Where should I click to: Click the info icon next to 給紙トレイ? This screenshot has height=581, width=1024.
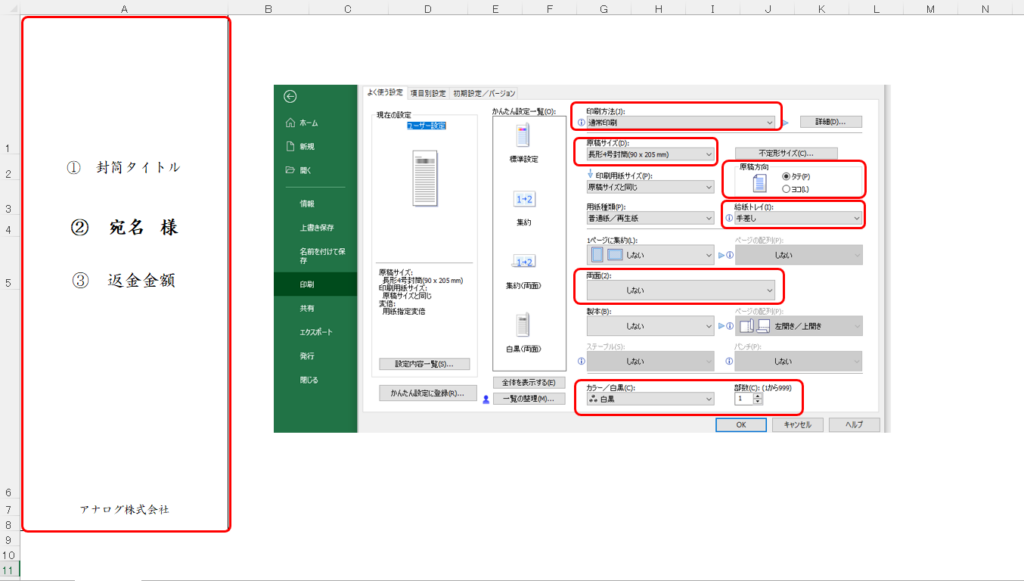tap(728, 217)
